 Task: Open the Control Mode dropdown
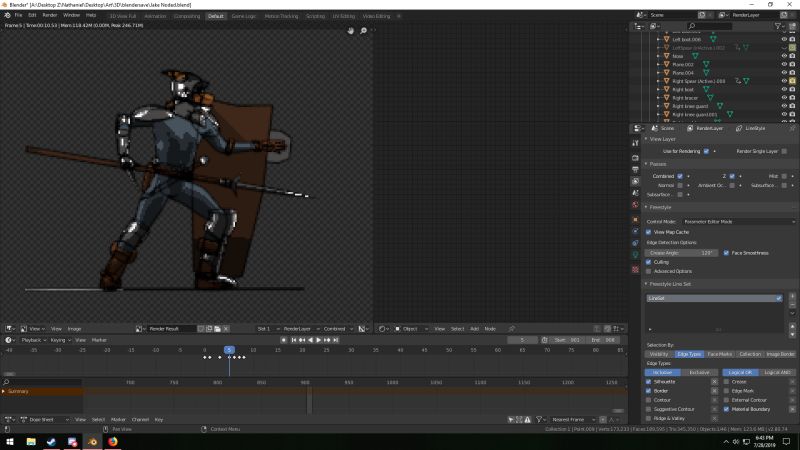click(739, 222)
